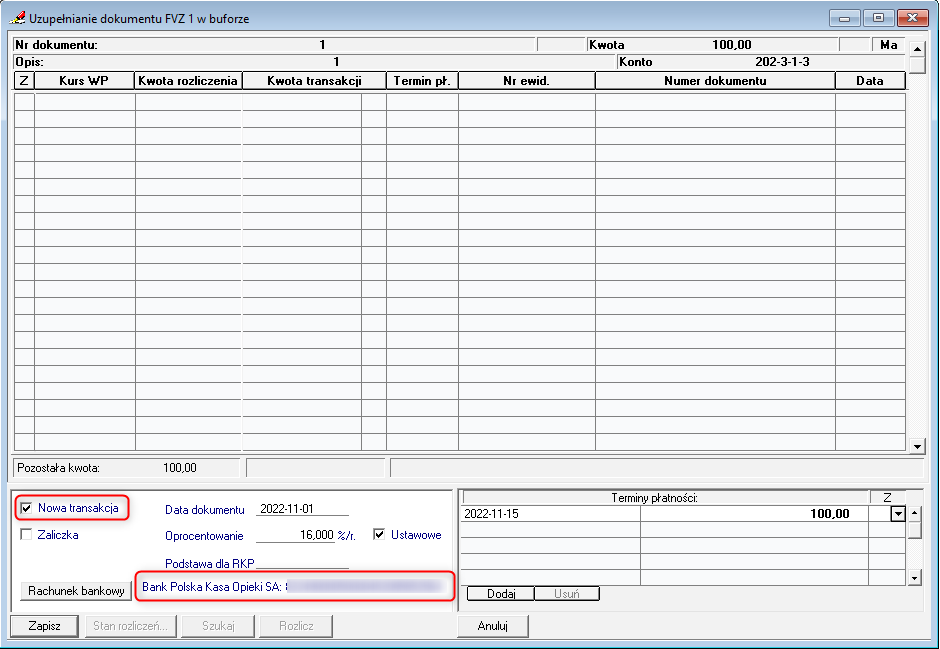Open the dropdown in the 2022-11-15 payment row
The image size is (940, 649).
click(897, 514)
